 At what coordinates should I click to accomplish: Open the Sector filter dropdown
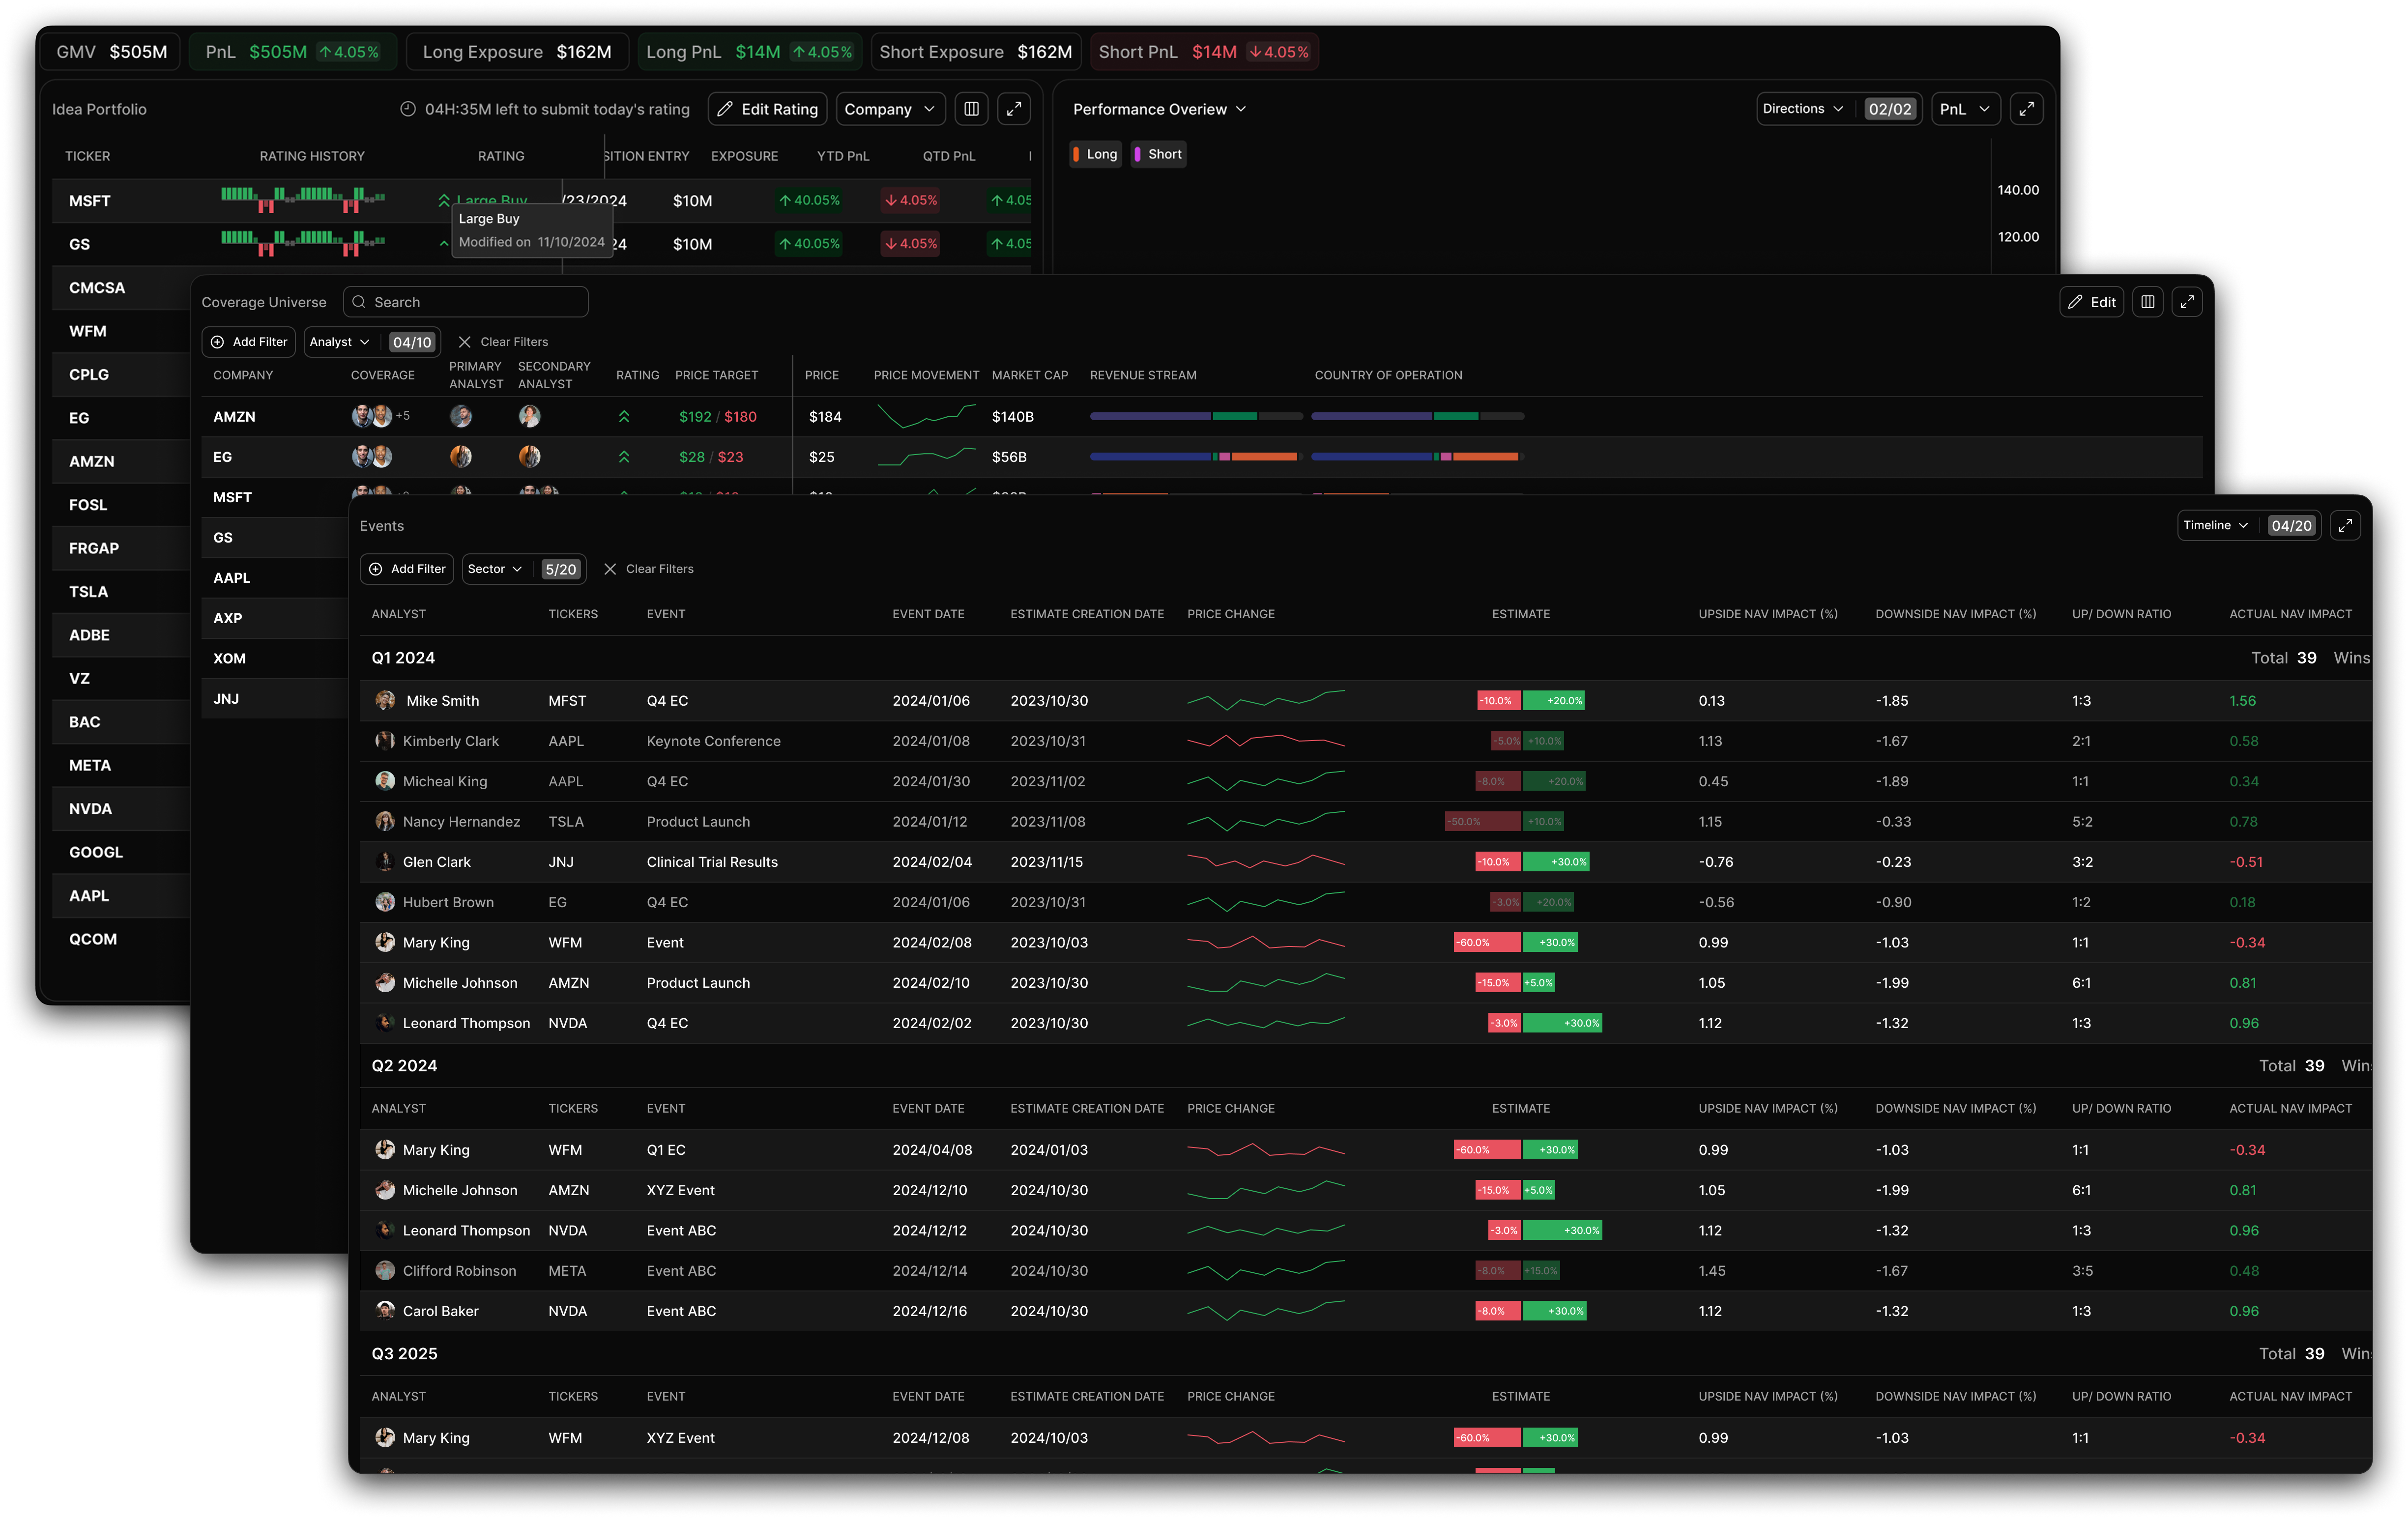(495, 569)
